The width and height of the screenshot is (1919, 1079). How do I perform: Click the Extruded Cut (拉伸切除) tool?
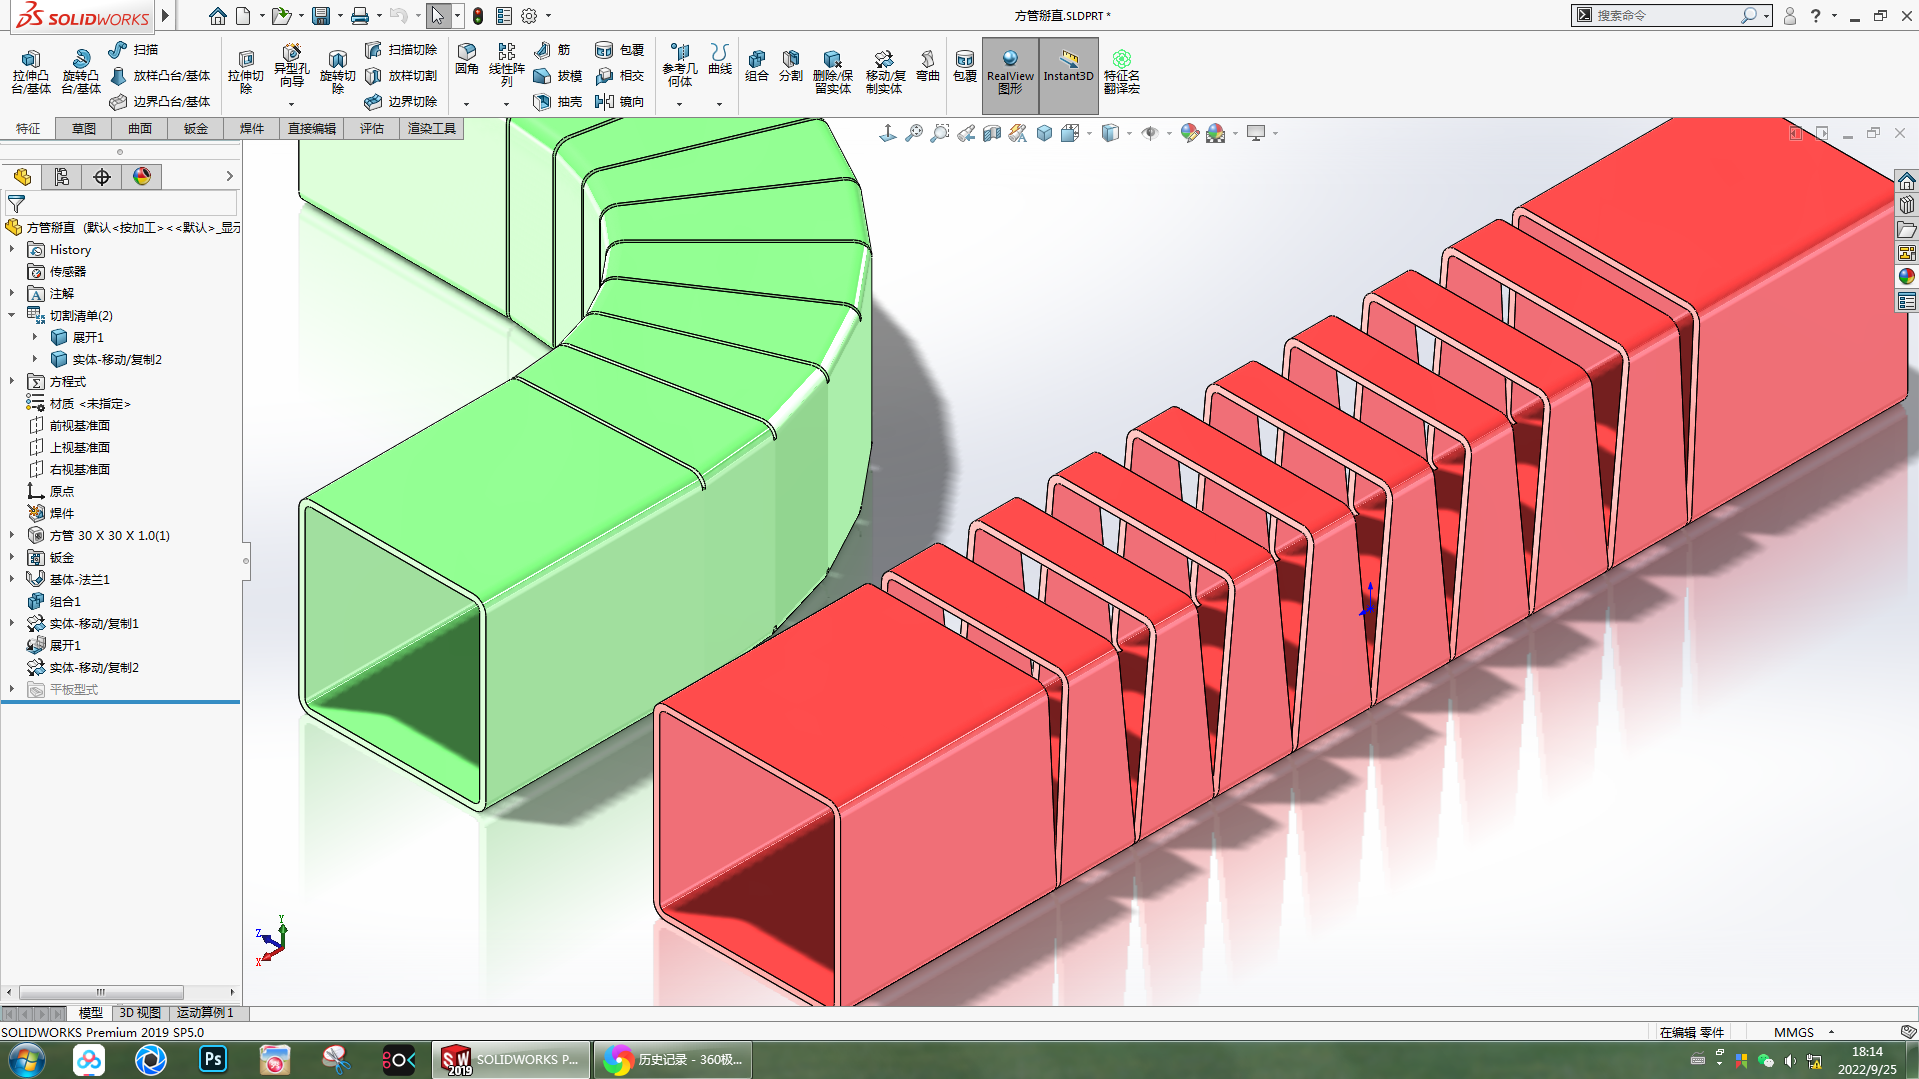point(246,71)
